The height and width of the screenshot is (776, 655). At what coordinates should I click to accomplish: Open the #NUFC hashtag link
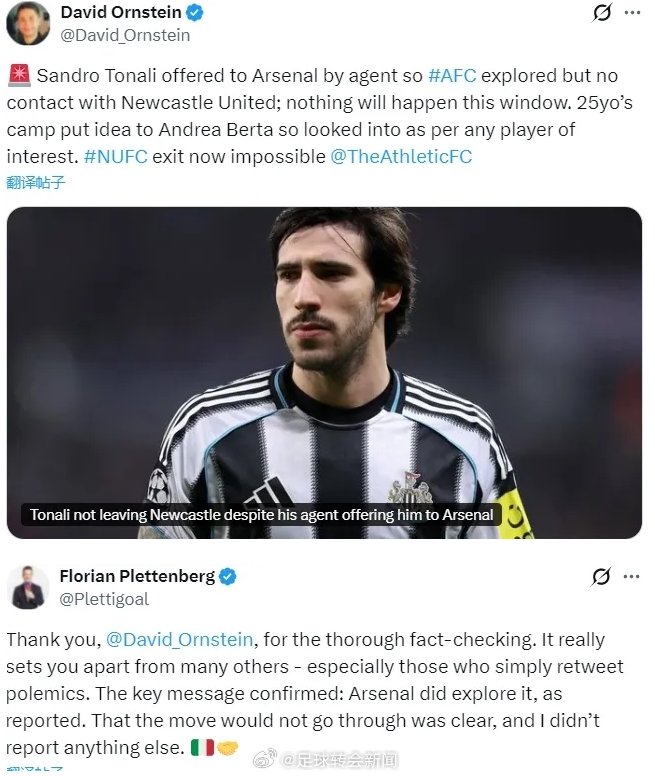coord(116,156)
